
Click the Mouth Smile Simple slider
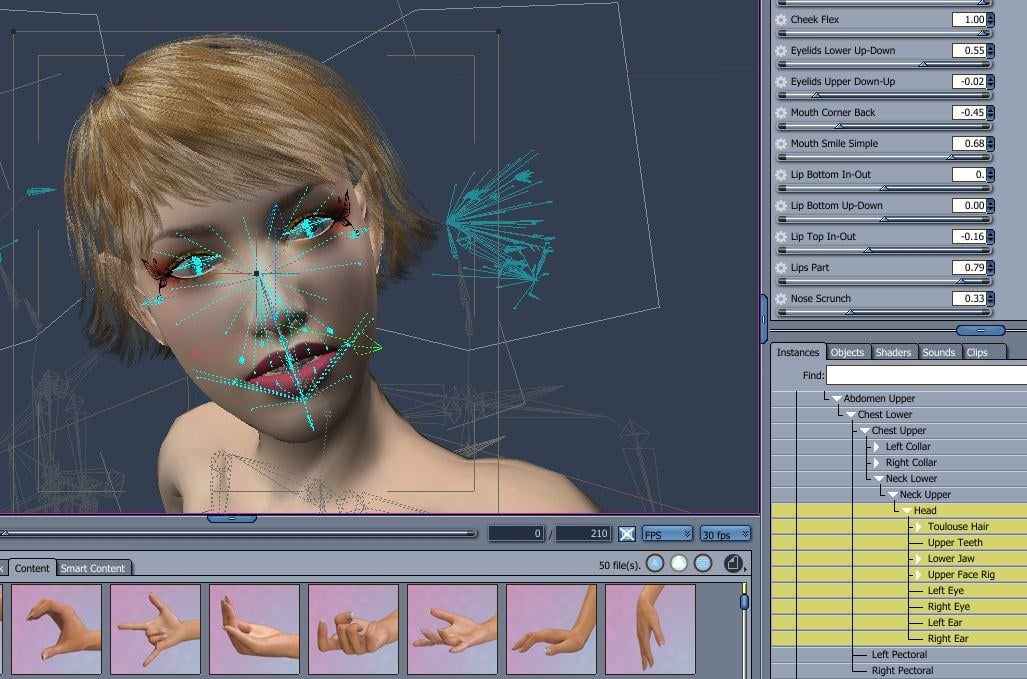(885, 157)
